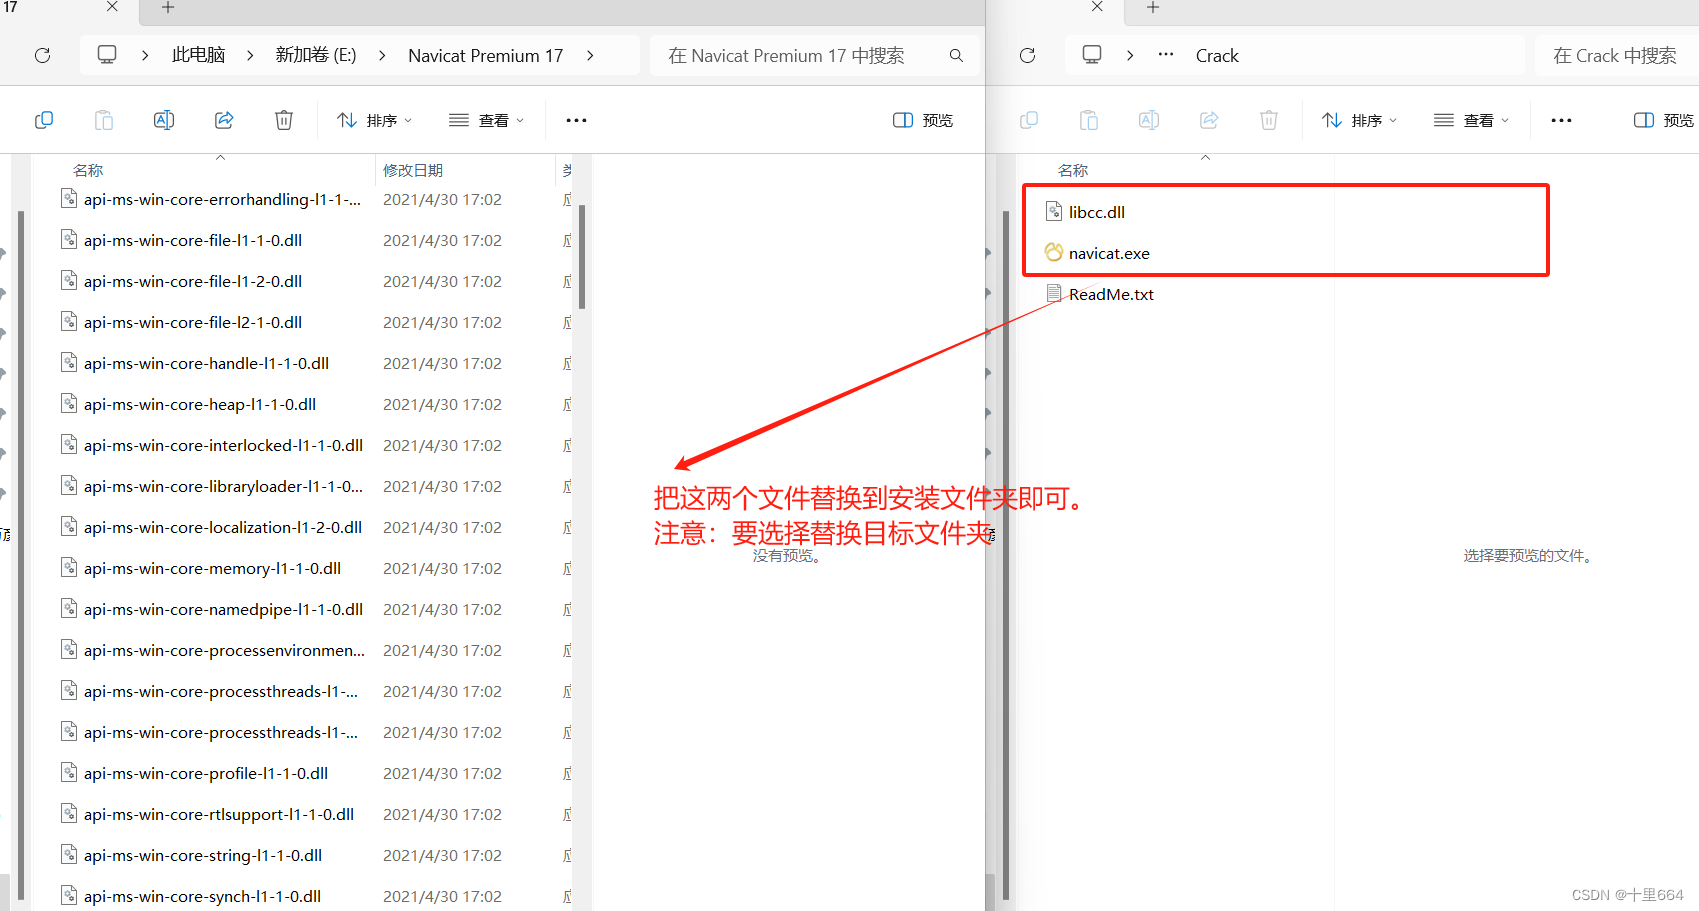The image size is (1699, 911).
Task: Select api-ms-win-core-profile-l1-1-0.dll
Action: 206,773
